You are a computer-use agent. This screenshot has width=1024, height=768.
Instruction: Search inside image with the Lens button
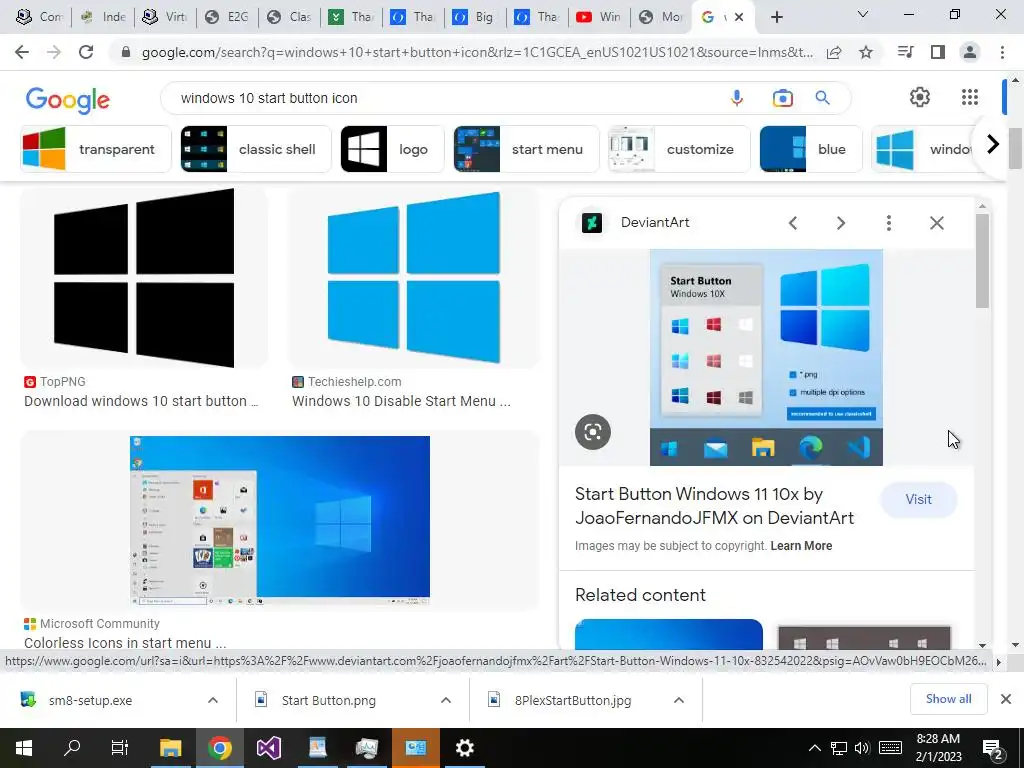[x=593, y=432]
